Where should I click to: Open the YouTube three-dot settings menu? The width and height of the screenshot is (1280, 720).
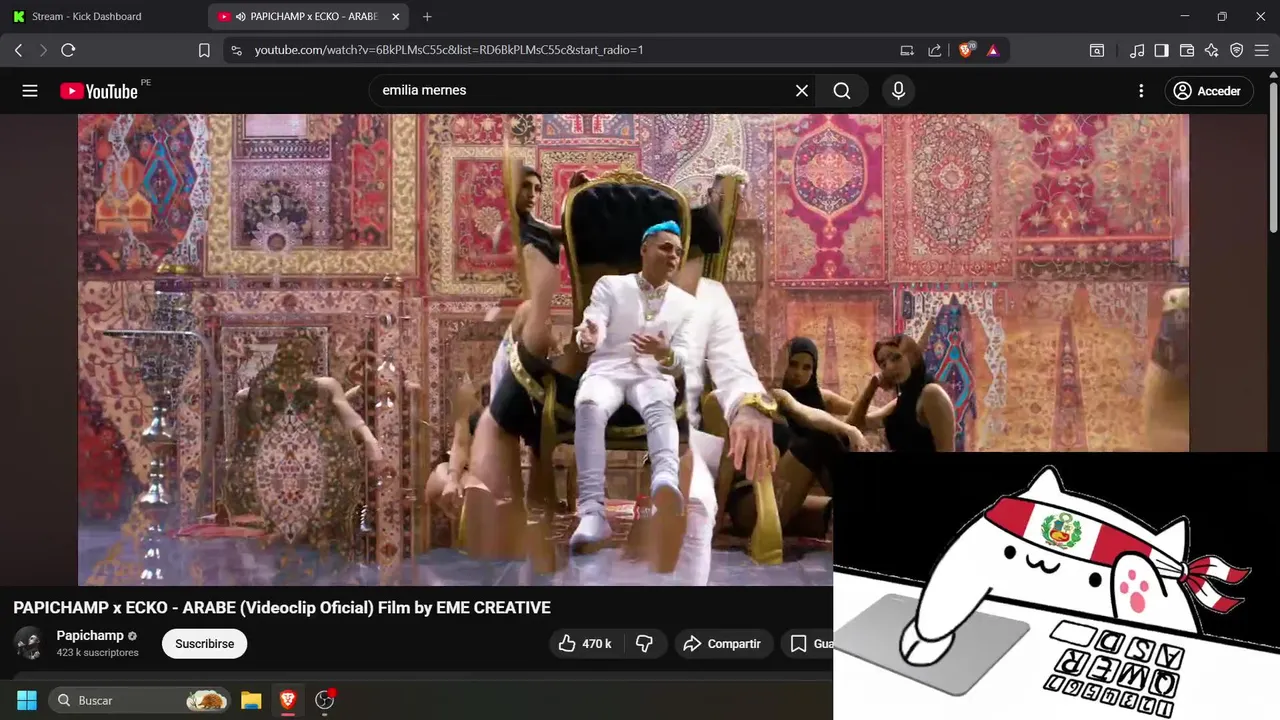[1141, 91]
